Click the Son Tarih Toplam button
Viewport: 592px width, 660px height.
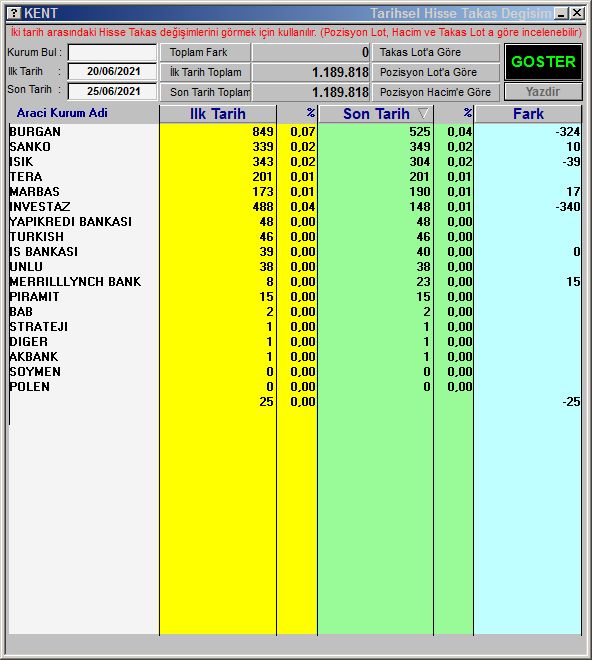pos(205,92)
